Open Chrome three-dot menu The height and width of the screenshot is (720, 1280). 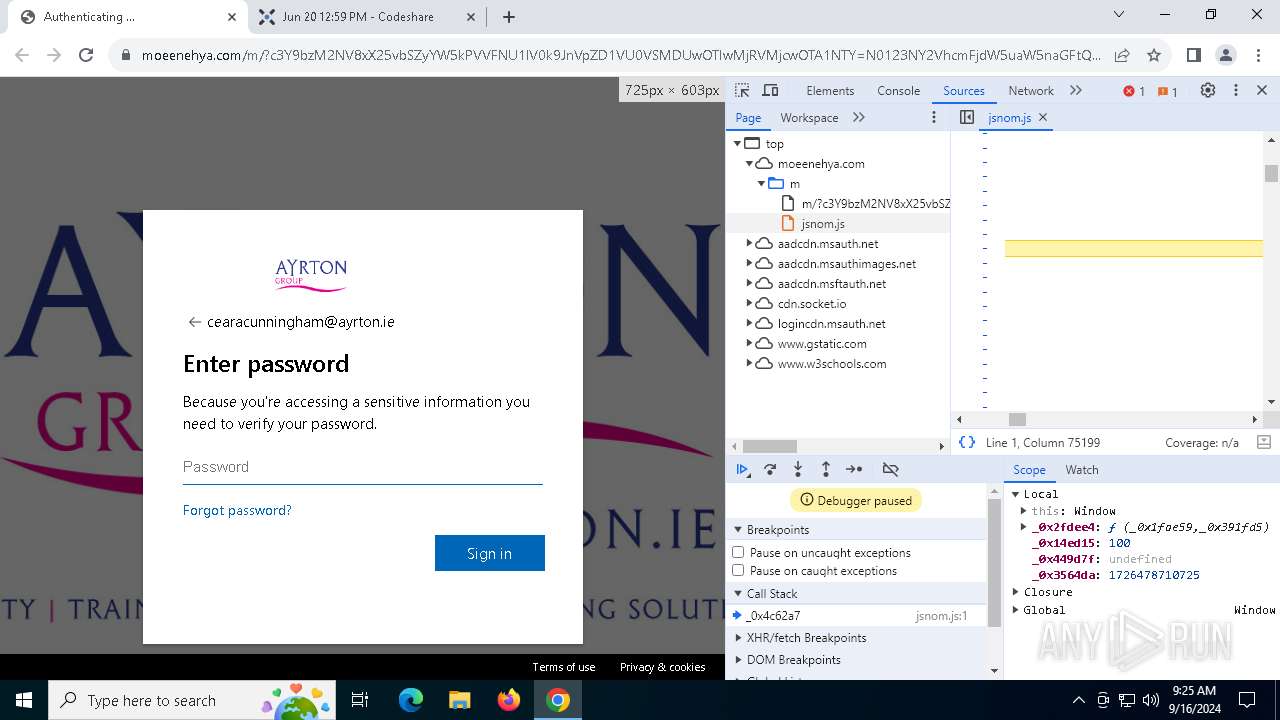pos(1257,55)
